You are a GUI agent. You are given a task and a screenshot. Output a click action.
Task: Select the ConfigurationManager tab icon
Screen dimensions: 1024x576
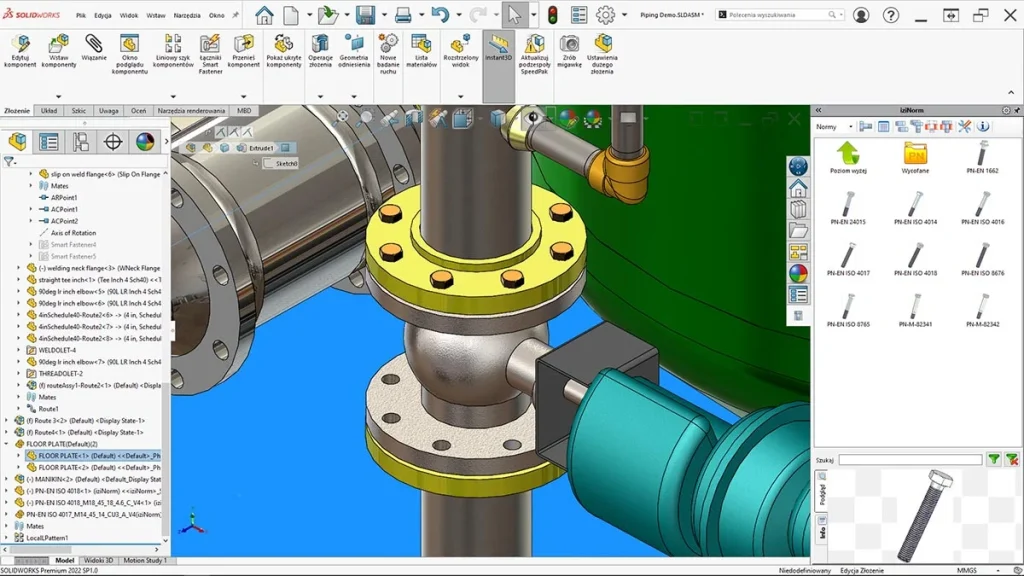80,142
